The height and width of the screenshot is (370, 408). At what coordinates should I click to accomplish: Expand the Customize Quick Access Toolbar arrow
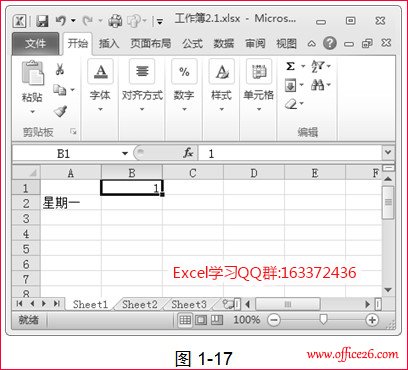coord(160,22)
